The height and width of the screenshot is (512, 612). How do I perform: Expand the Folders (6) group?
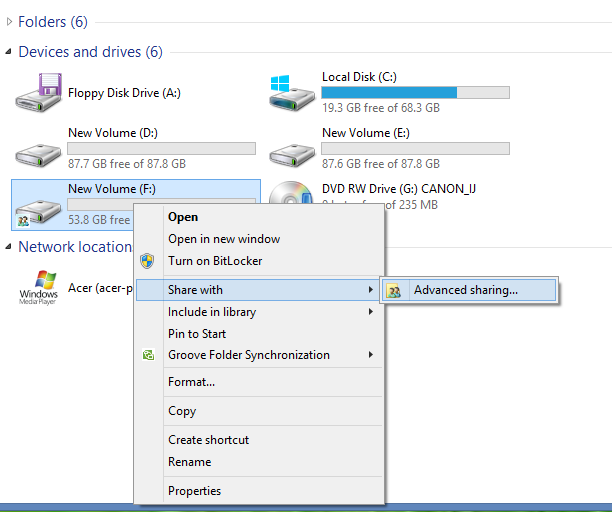tap(9, 21)
